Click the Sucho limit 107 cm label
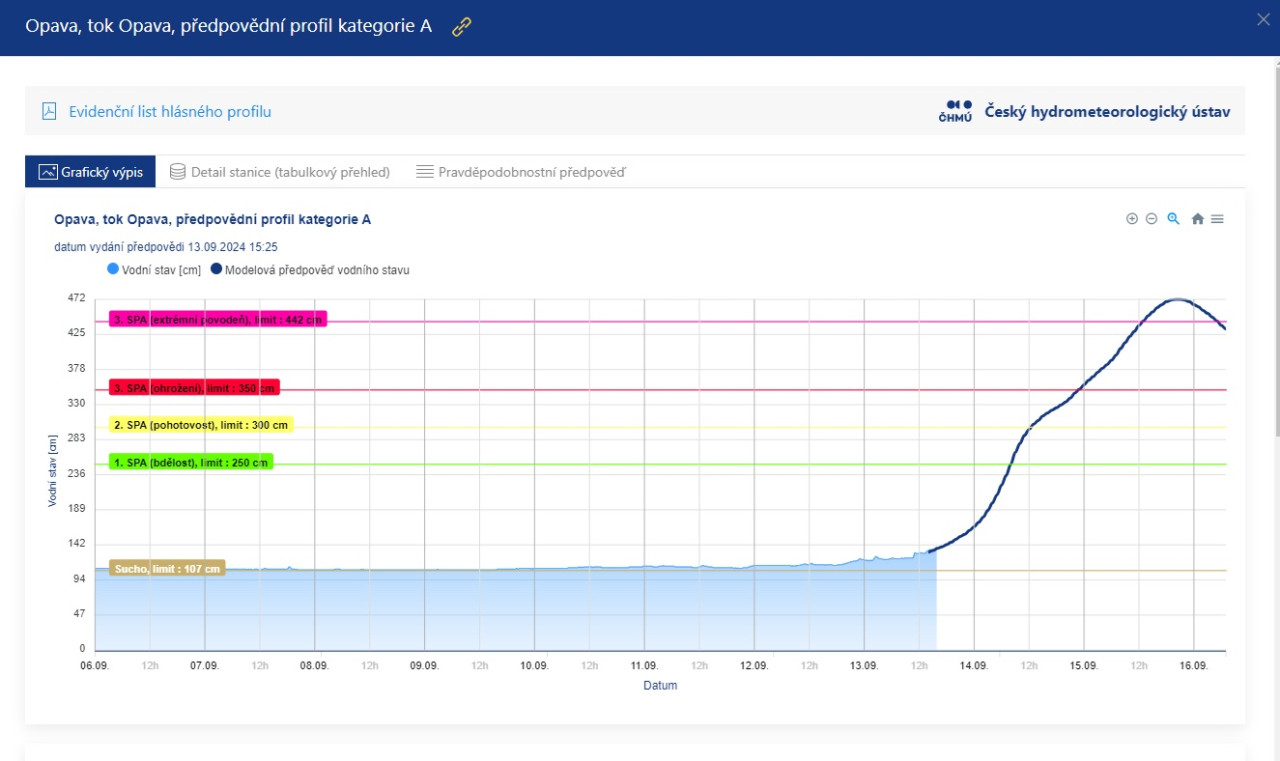1280x761 pixels. [167, 569]
